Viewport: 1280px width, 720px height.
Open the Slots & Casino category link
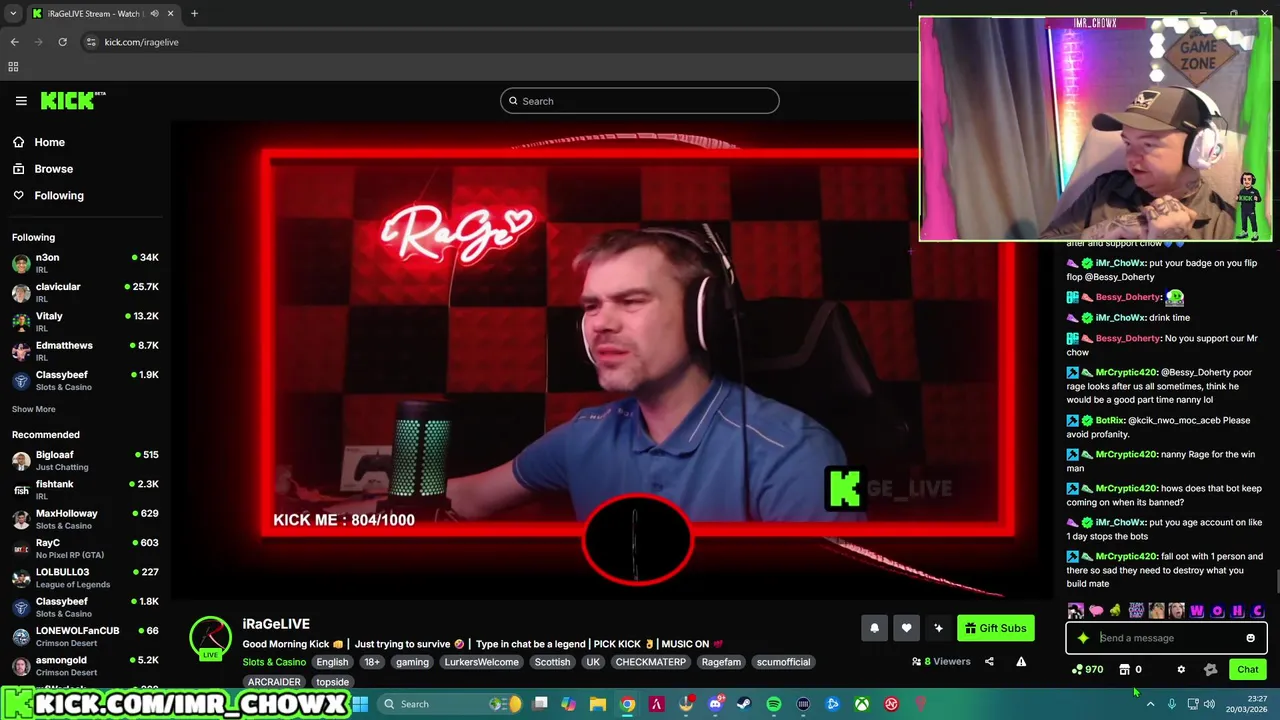click(274, 662)
